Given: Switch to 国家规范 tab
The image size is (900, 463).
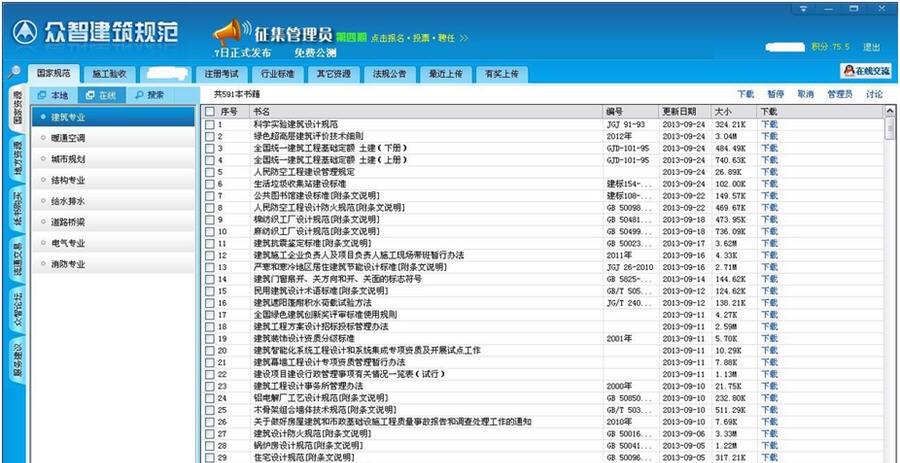Looking at the screenshot, I should click(53, 74).
